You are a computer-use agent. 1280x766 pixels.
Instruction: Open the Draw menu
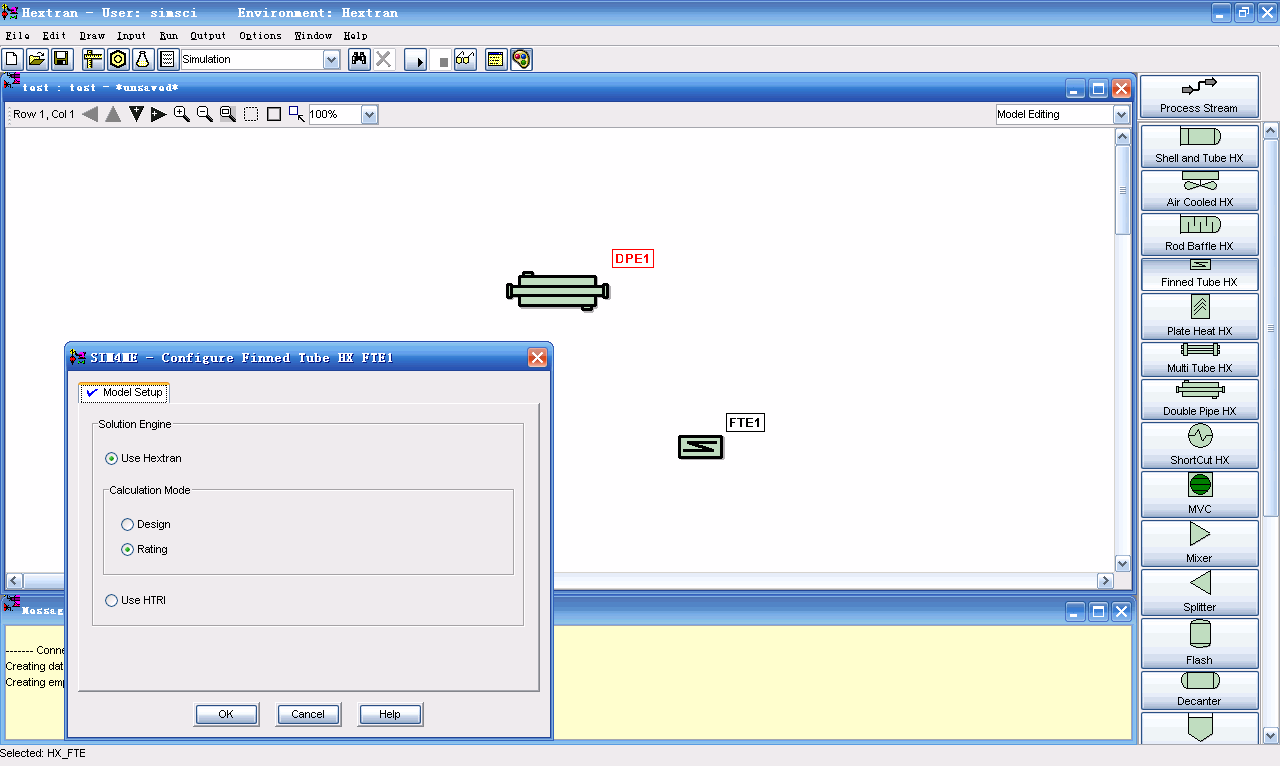92,36
